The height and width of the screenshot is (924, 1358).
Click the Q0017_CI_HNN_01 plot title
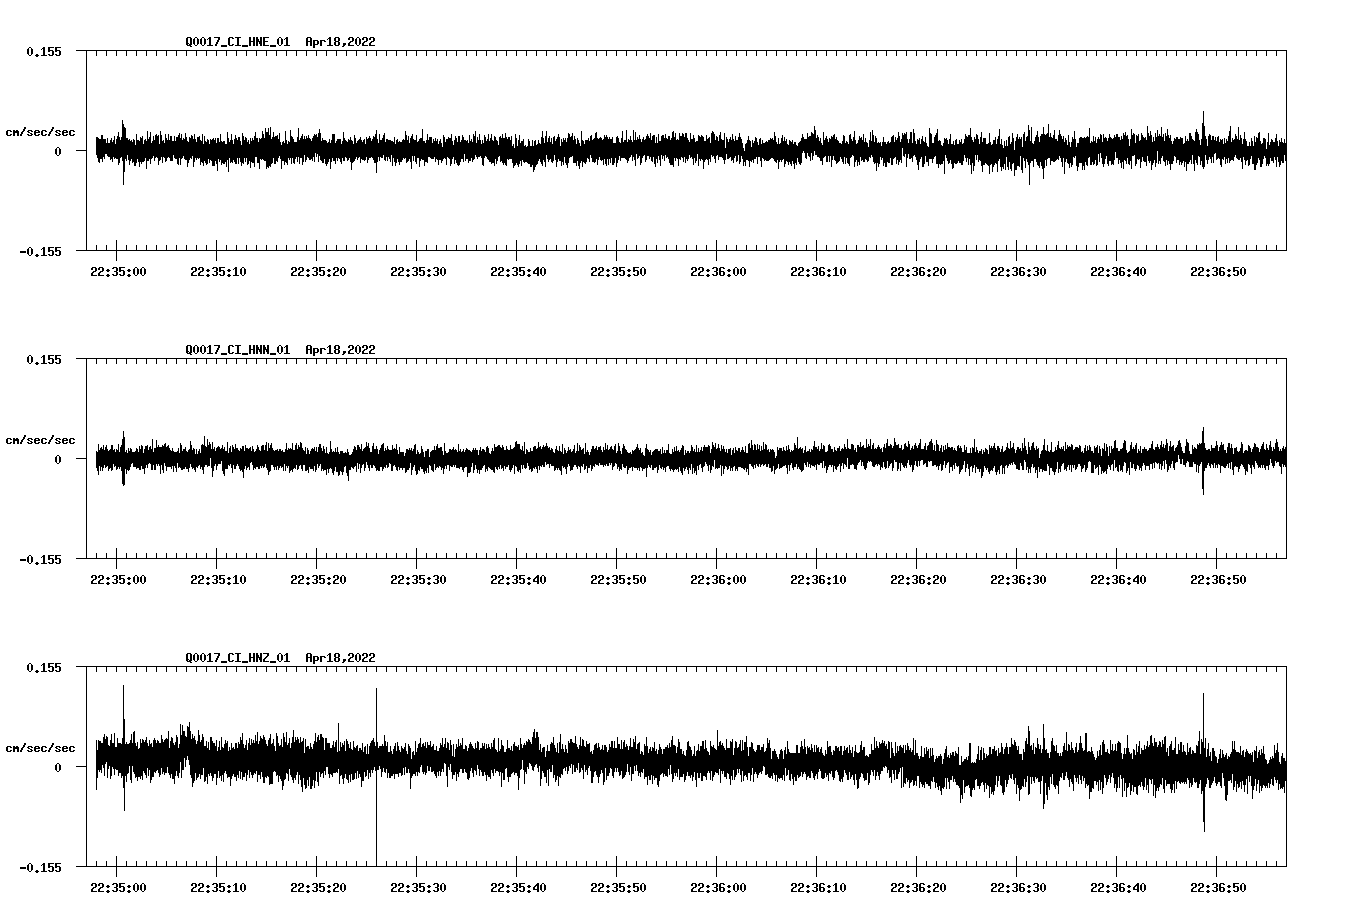(280, 350)
